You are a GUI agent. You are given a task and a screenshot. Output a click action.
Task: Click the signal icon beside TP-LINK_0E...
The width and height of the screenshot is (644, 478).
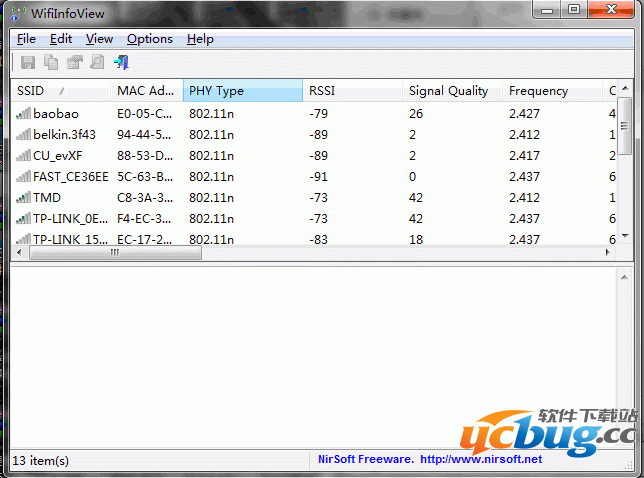point(23,218)
